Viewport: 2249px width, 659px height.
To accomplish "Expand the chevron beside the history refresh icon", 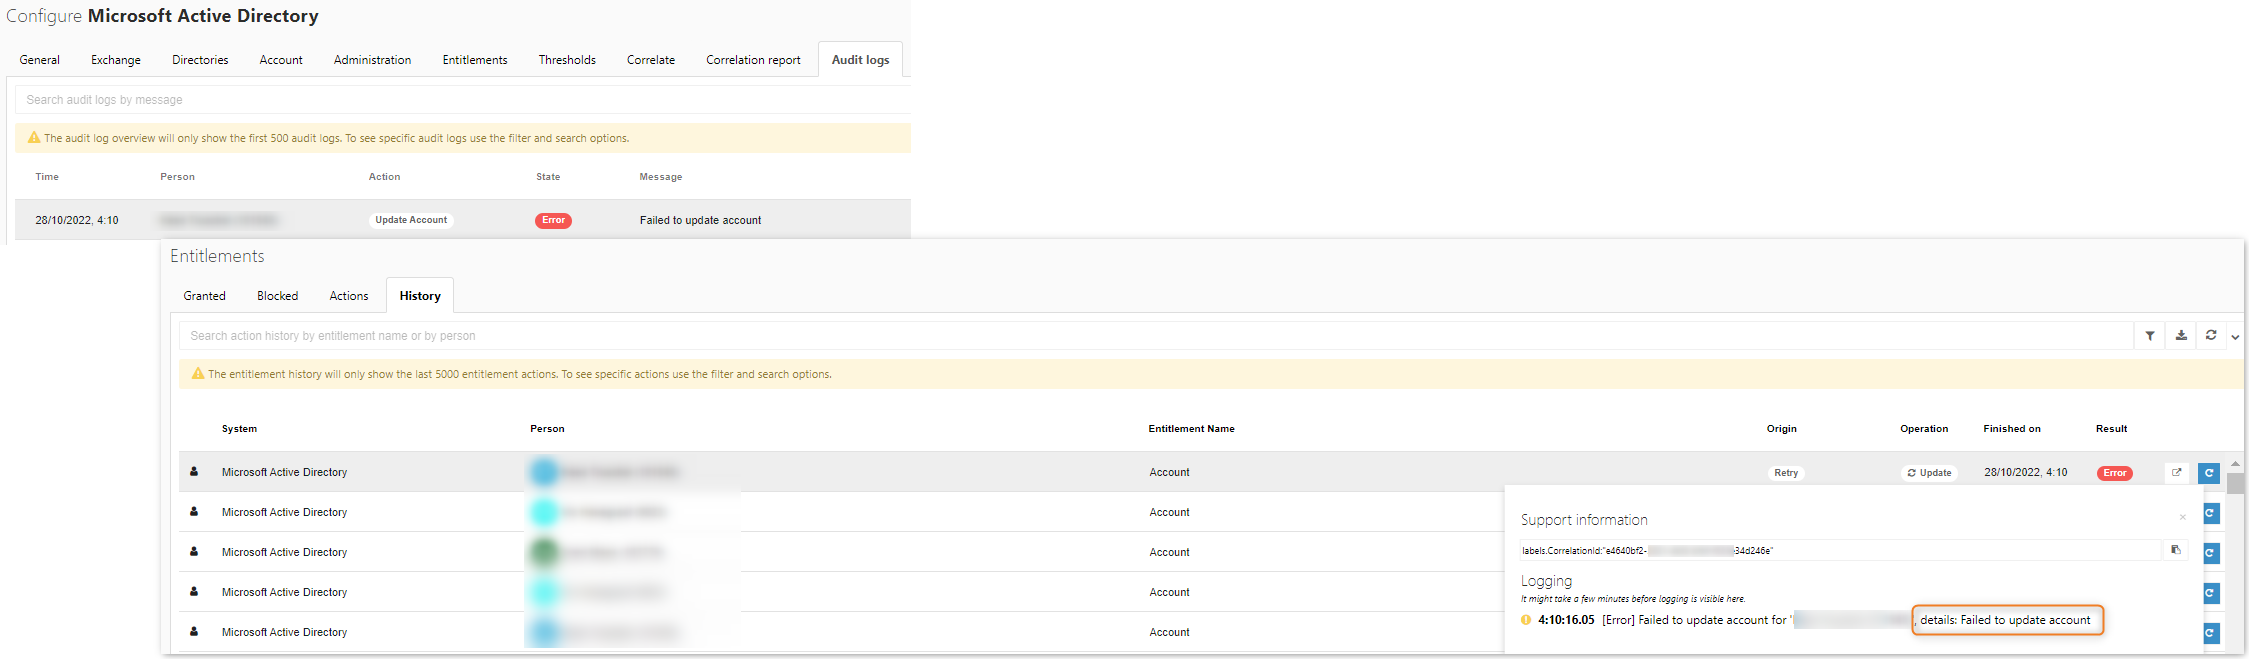I will click(2235, 337).
